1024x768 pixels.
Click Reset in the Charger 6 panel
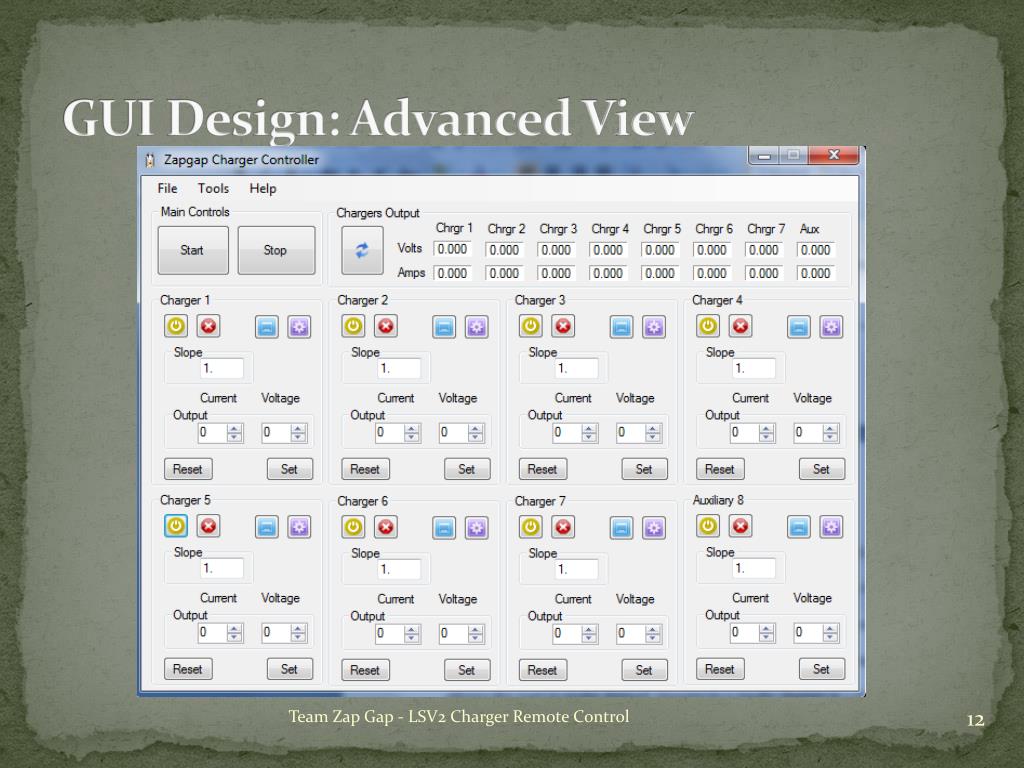click(366, 670)
